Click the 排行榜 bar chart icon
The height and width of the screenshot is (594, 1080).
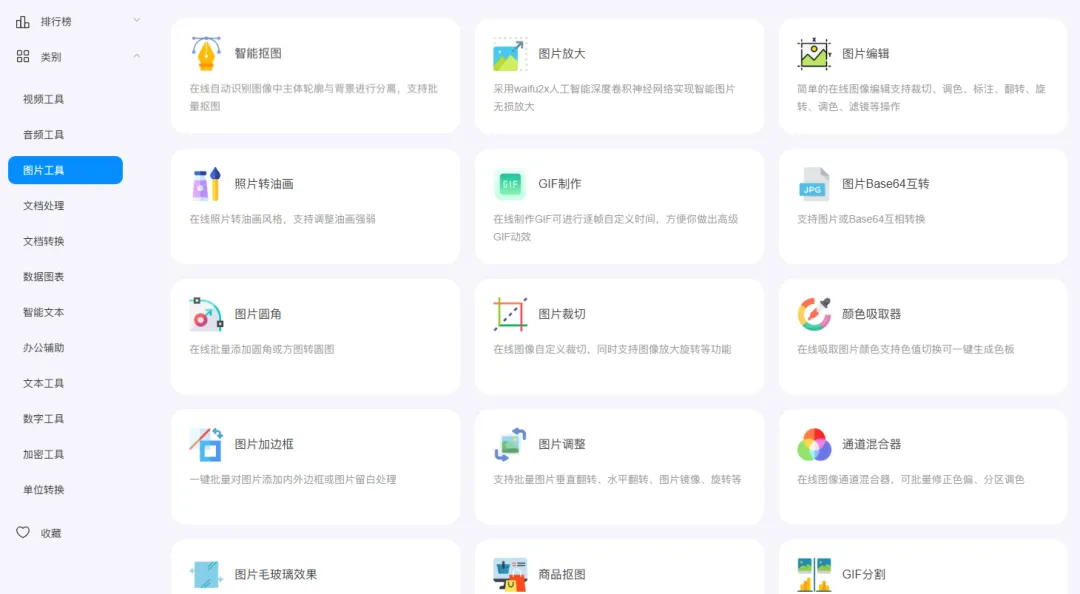(x=23, y=22)
